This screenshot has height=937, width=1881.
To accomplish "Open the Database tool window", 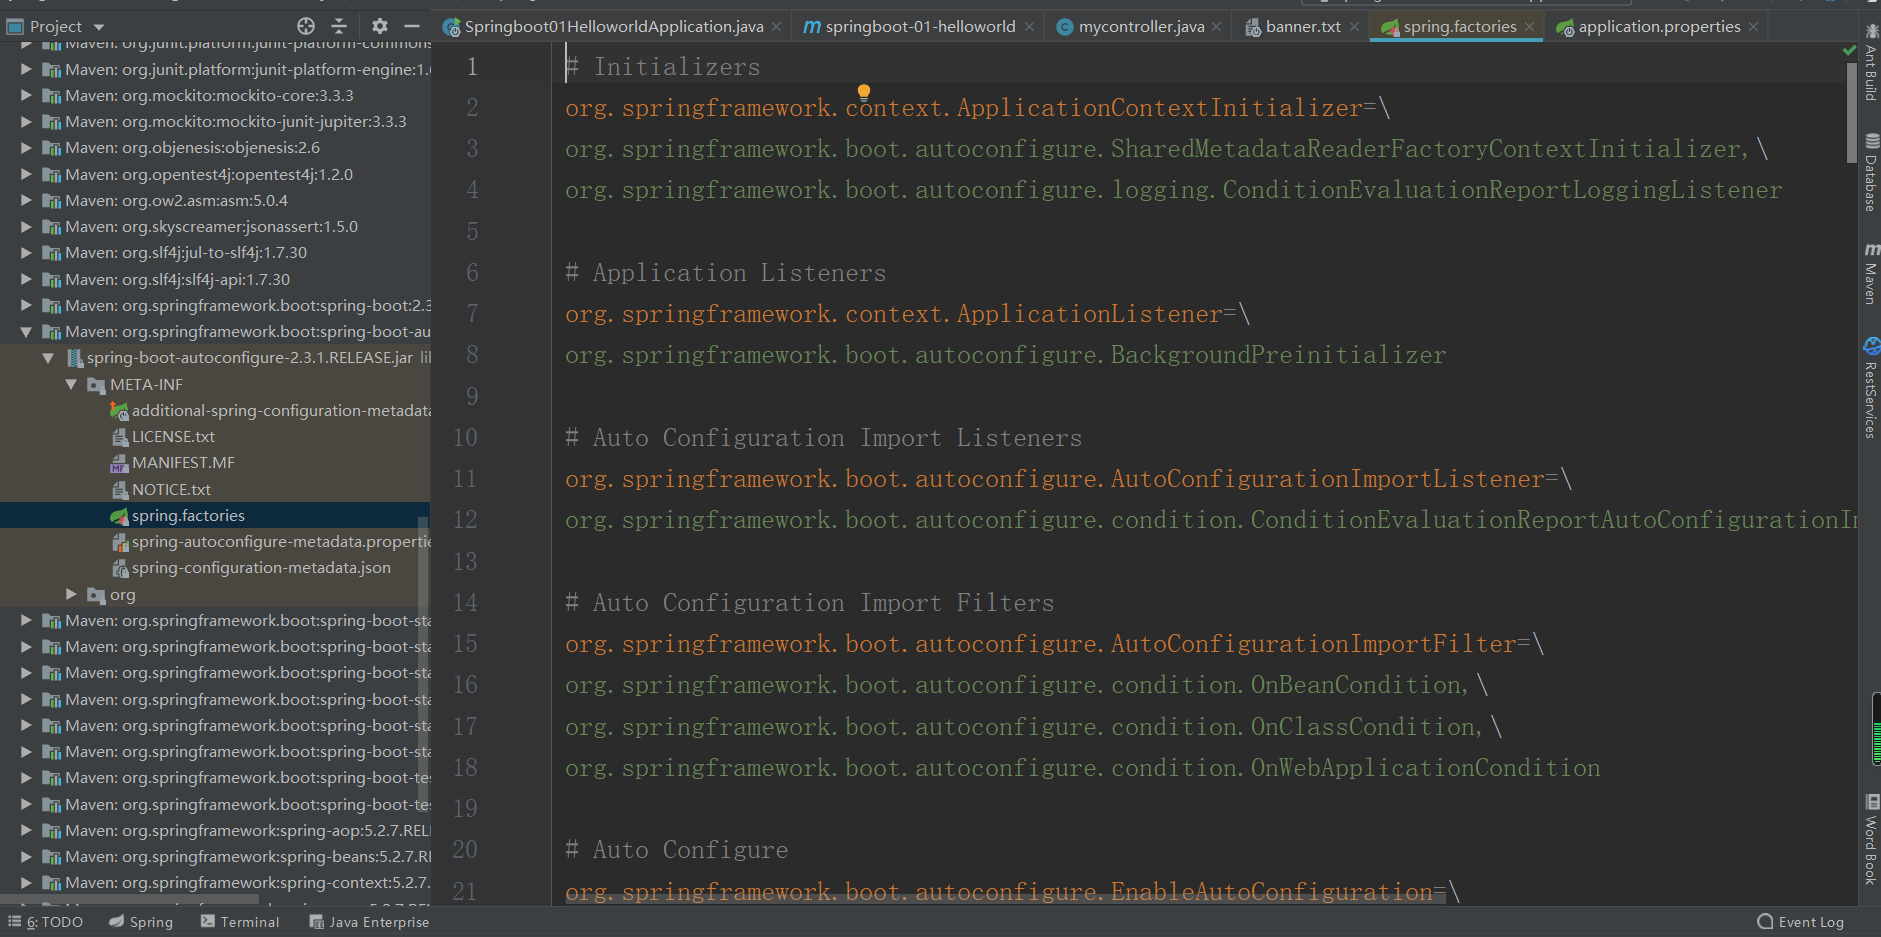I will 1870,172.
